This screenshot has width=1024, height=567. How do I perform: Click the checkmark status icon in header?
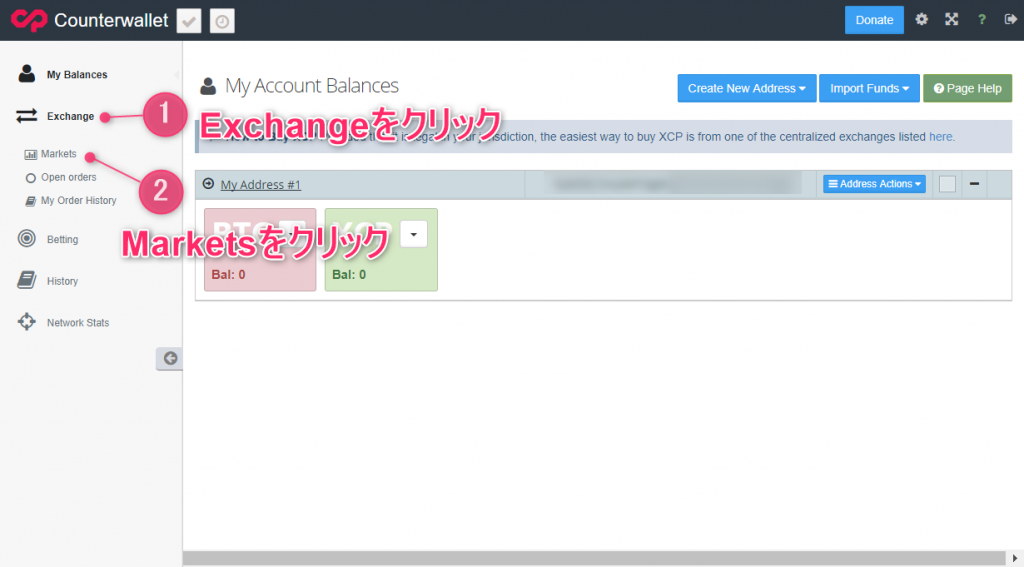click(189, 20)
